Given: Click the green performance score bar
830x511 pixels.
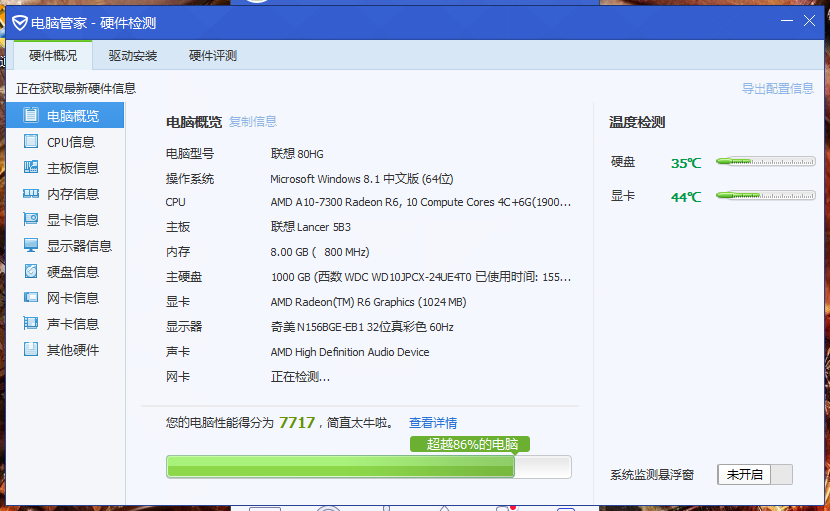Looking at the screenshot, I should (x=368, y=467).
